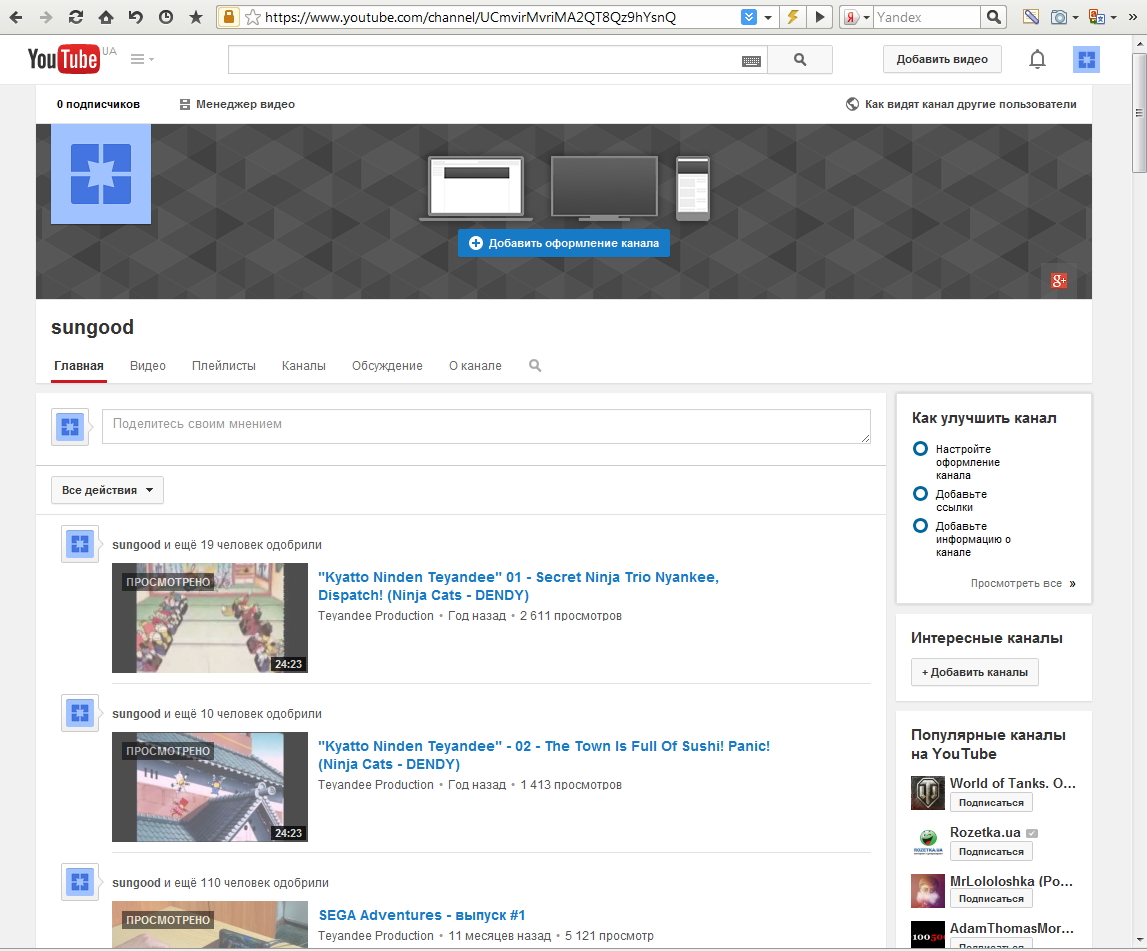Open SEGA Adventures - выпуск #1 link

(422, 915)
